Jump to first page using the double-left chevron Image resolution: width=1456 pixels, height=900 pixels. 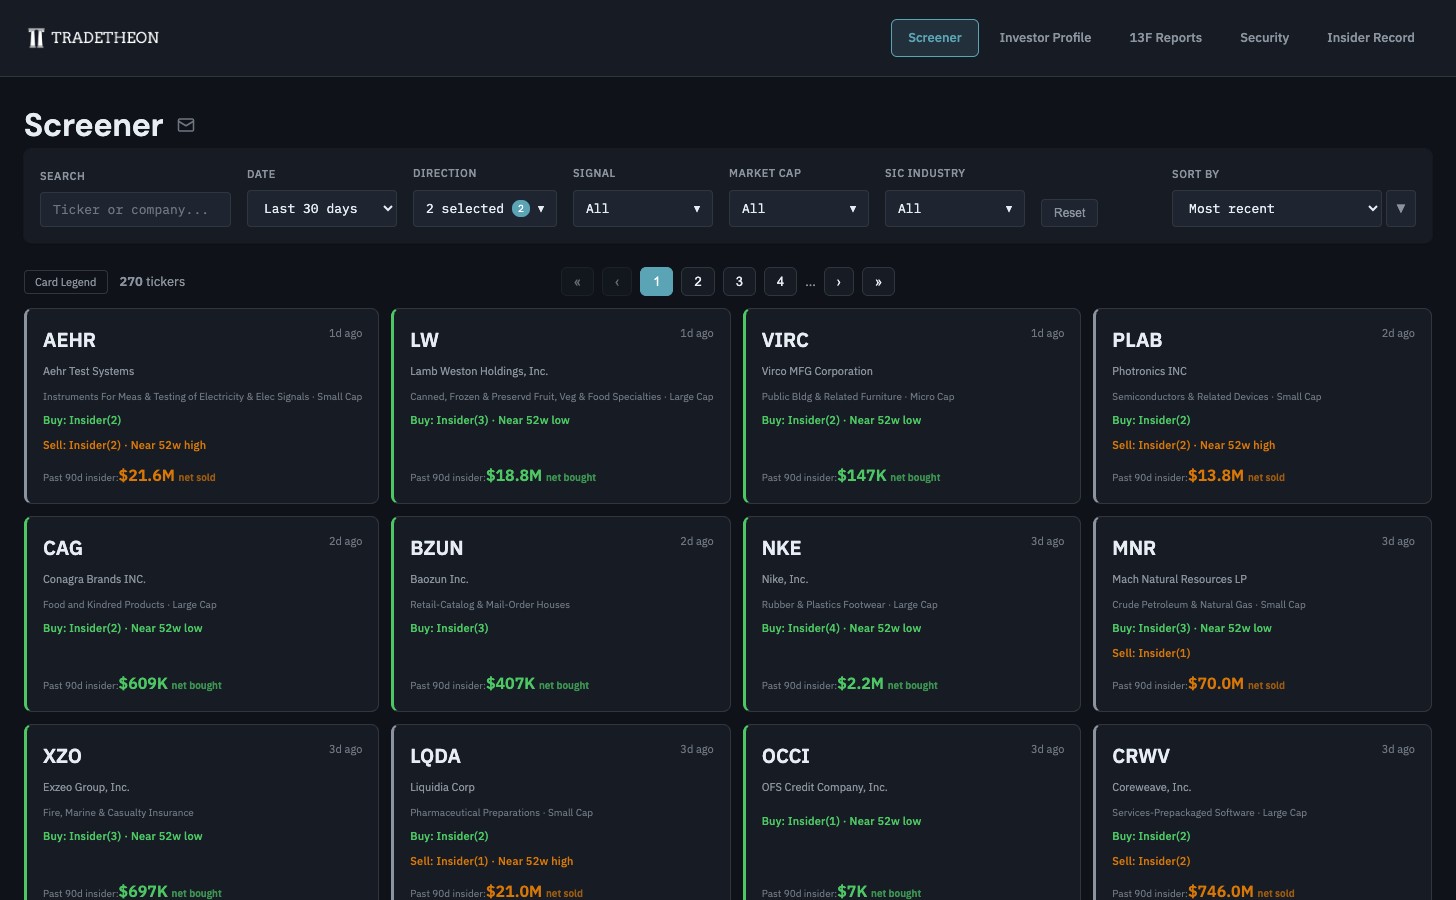[x=577, y=281]
